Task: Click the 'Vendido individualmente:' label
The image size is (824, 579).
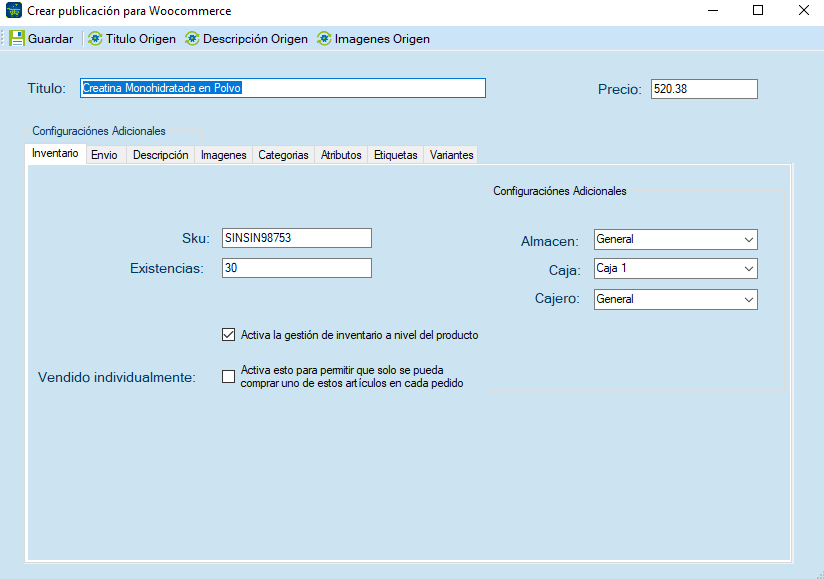Action: coord(117,377)
